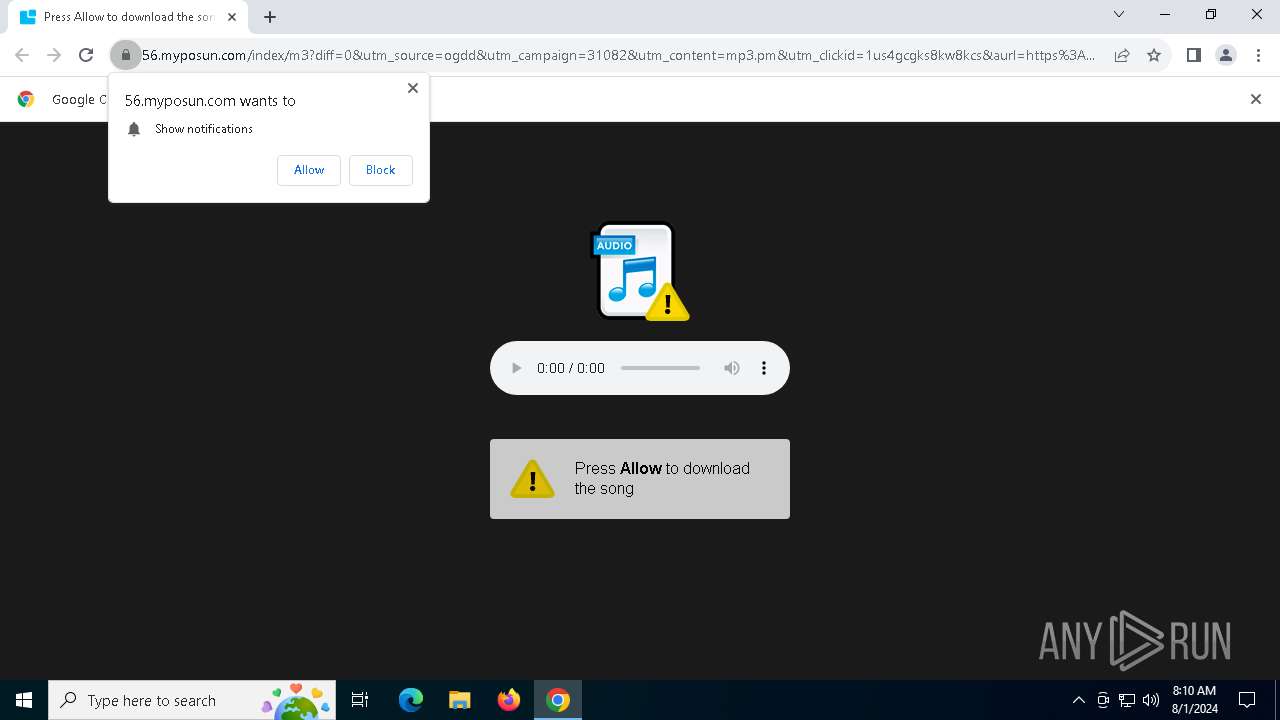
Task: Select the Press Allow to download tab
Action: pos(128,17)
